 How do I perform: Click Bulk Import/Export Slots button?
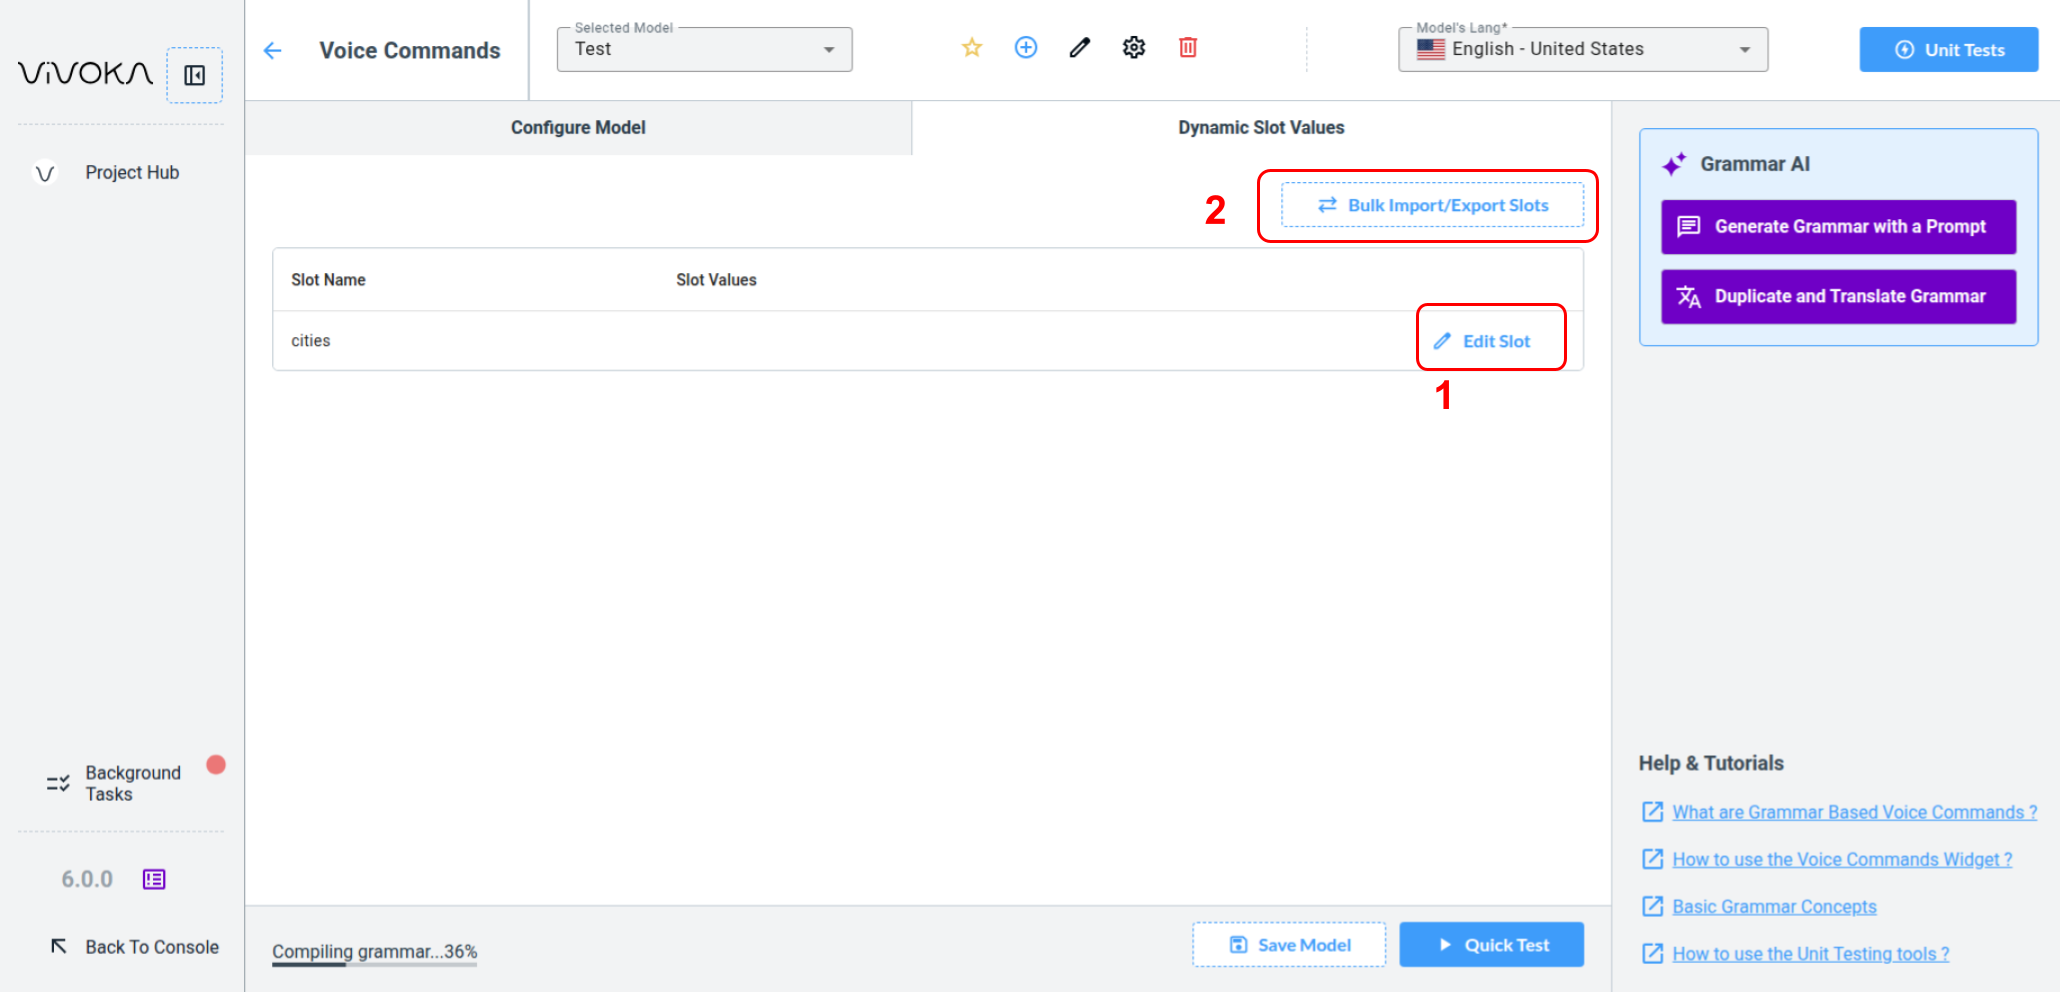1432,205
